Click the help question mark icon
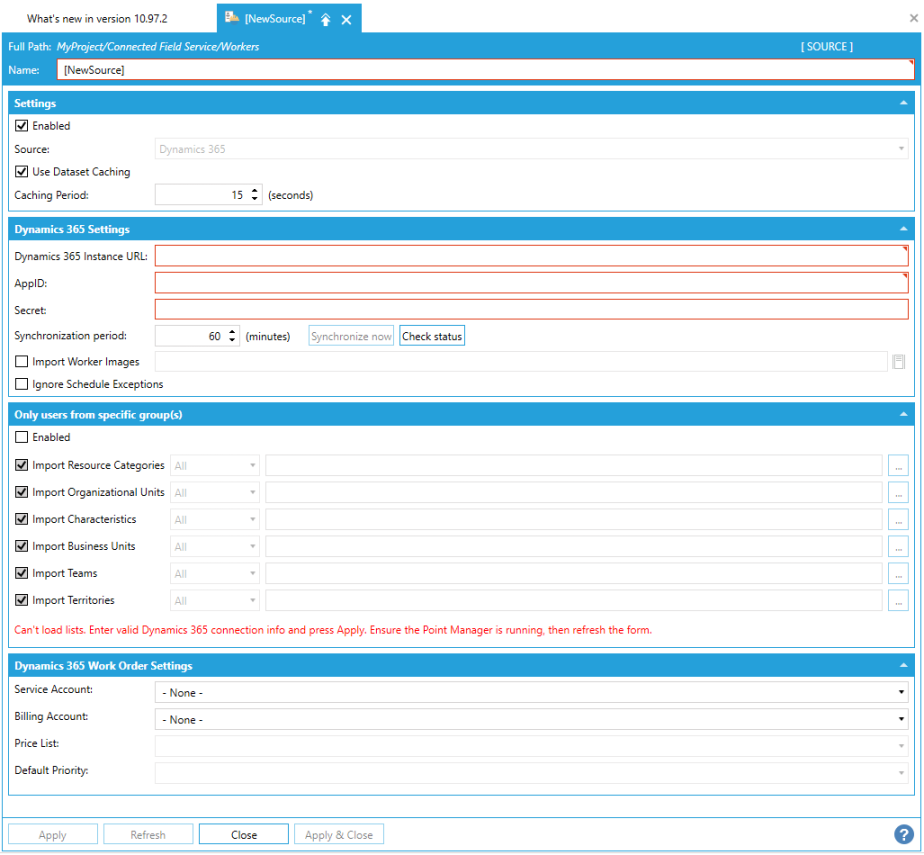 (903, 835)
